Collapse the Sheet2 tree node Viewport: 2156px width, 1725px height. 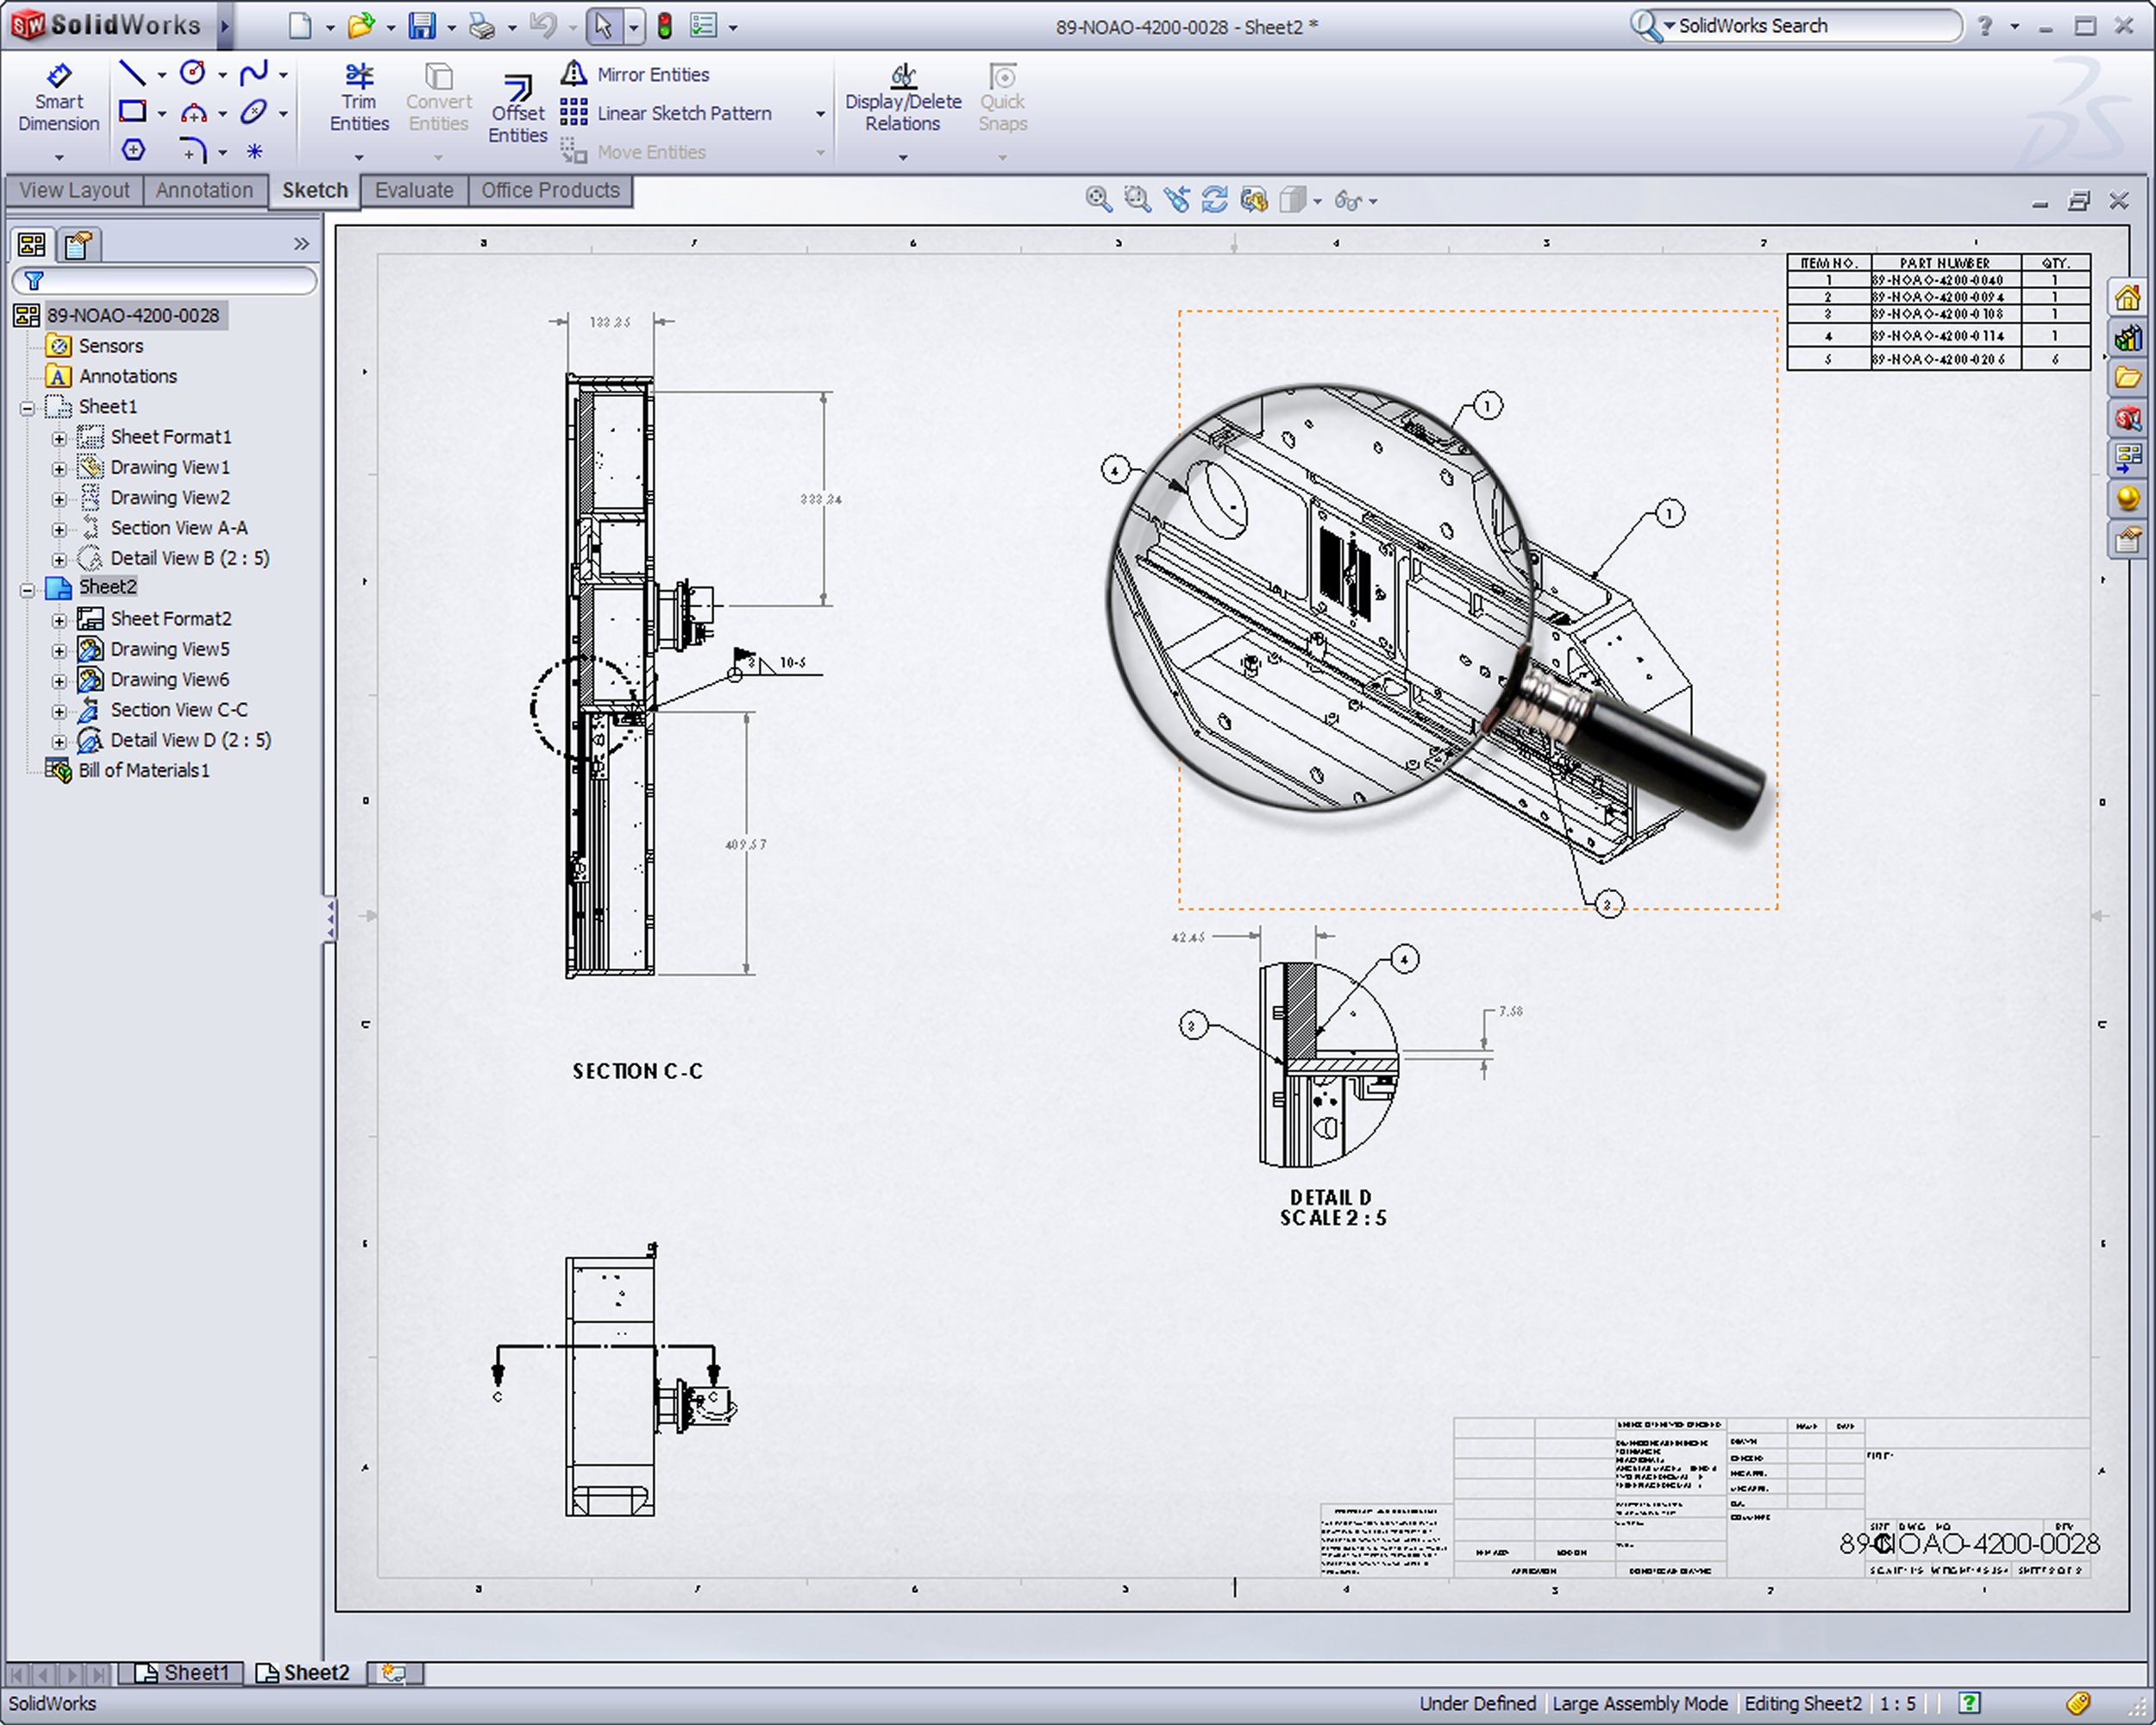pyautogui.click(x=28, y=589)
